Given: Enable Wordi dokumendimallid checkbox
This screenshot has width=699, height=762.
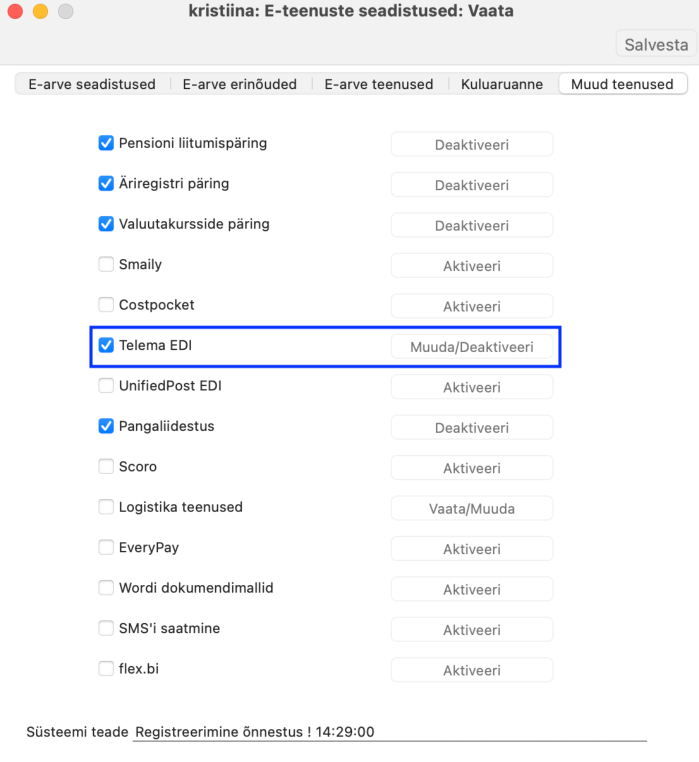Looking at the screenshot, I should click(x=106, y=588).
